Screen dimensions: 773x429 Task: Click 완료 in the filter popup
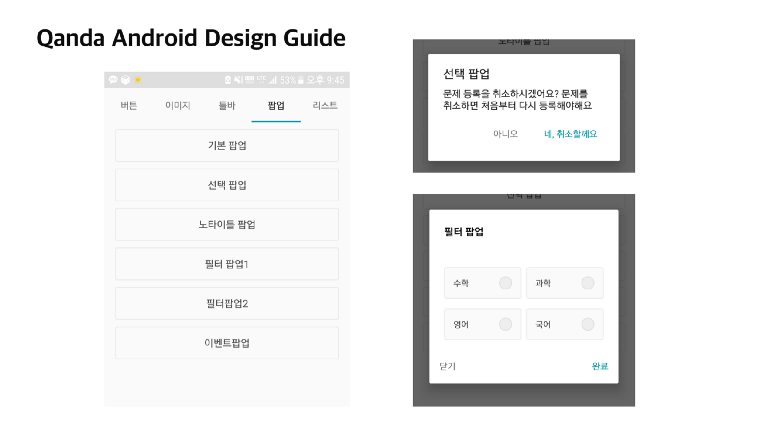click(x=599, y=366)
